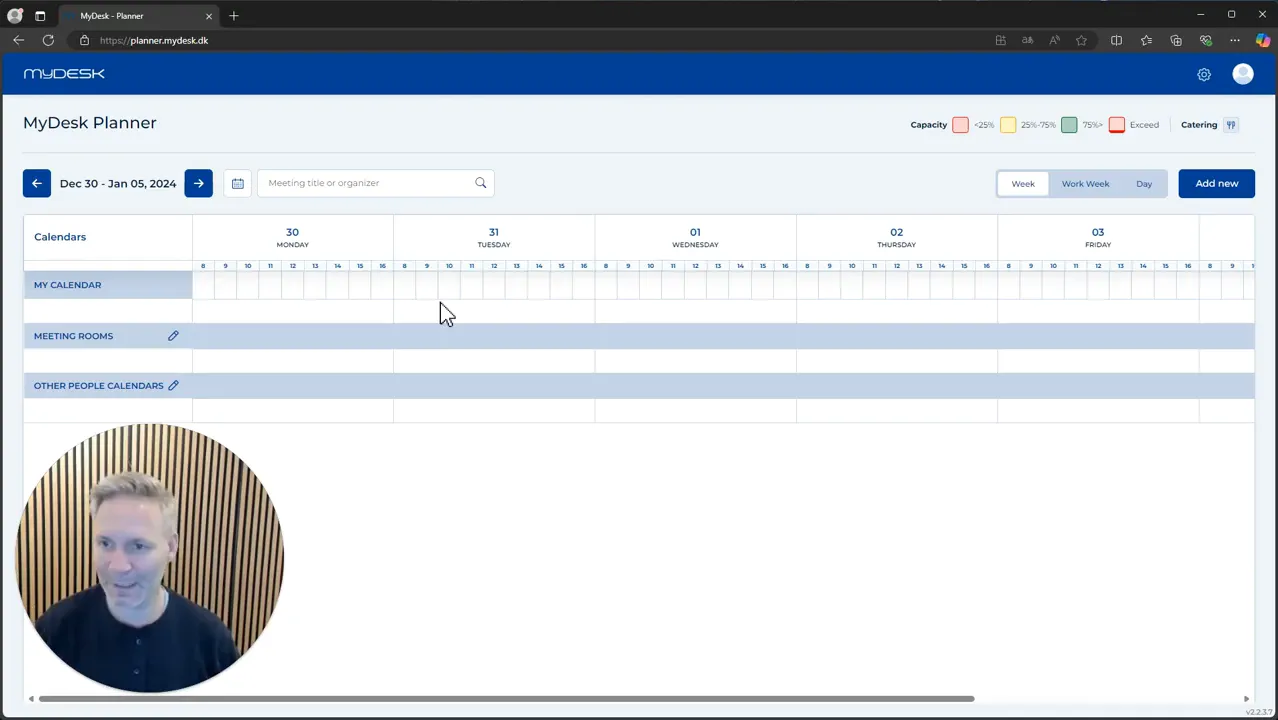
Task: Click the scrollbar left arrow
Action: 31,699
